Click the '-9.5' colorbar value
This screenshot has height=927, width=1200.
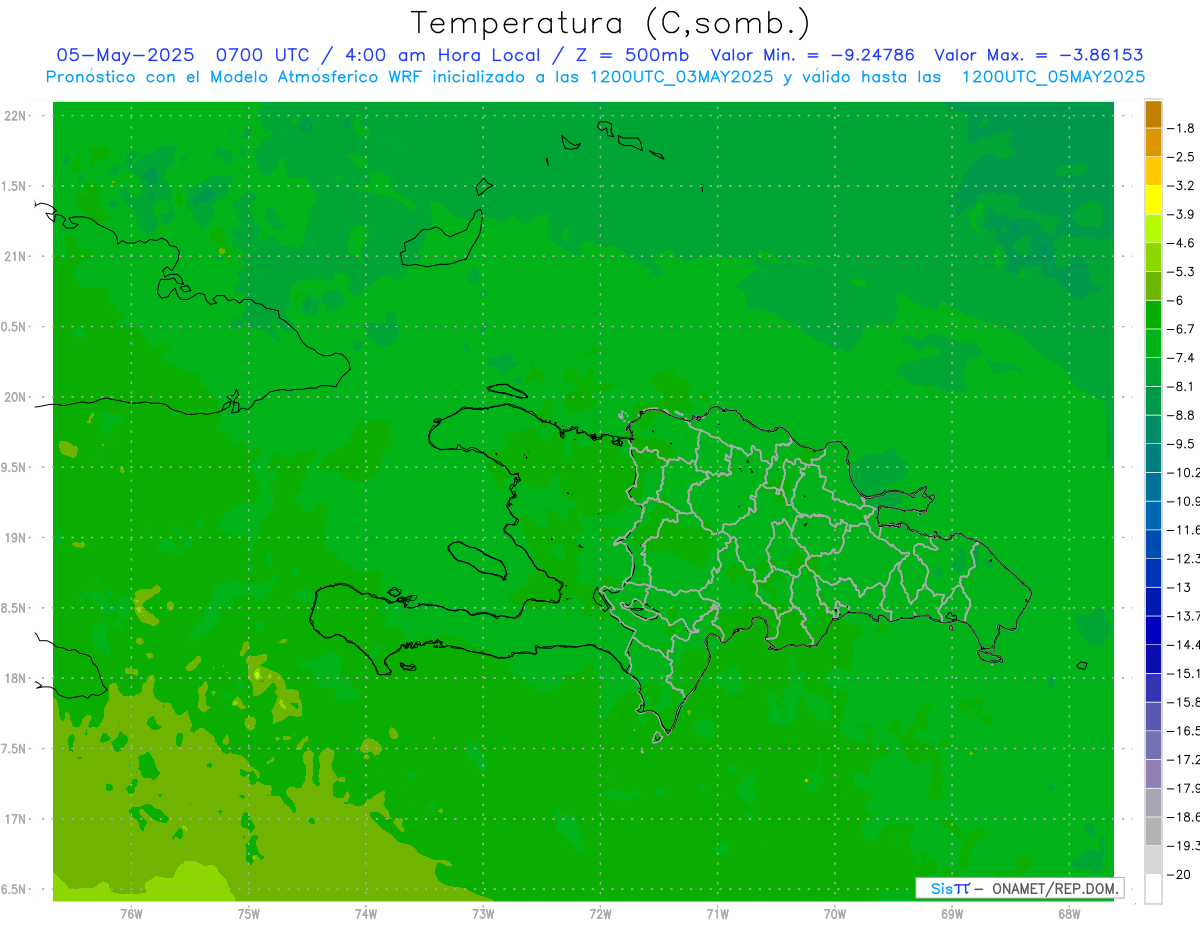(x=1183, y=444)
